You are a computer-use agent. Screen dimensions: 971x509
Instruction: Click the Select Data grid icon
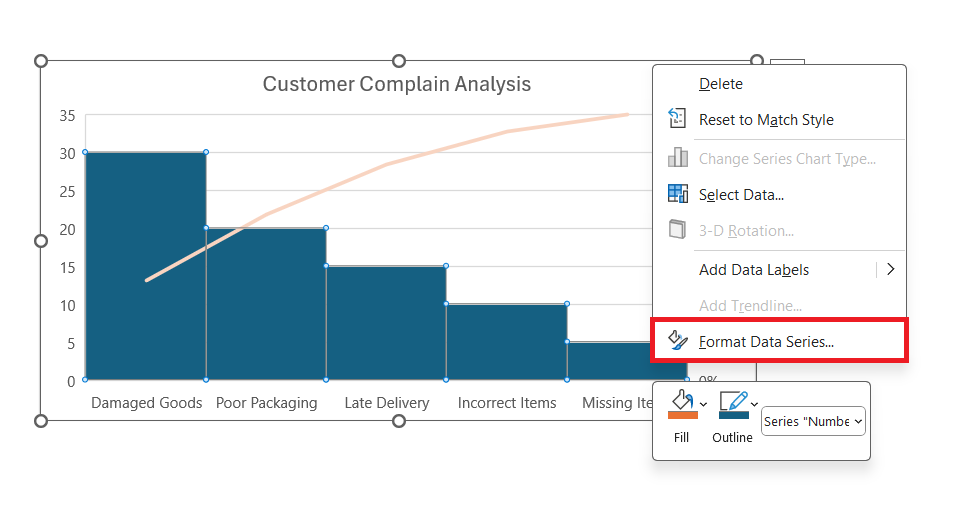(x=677, y=193)
